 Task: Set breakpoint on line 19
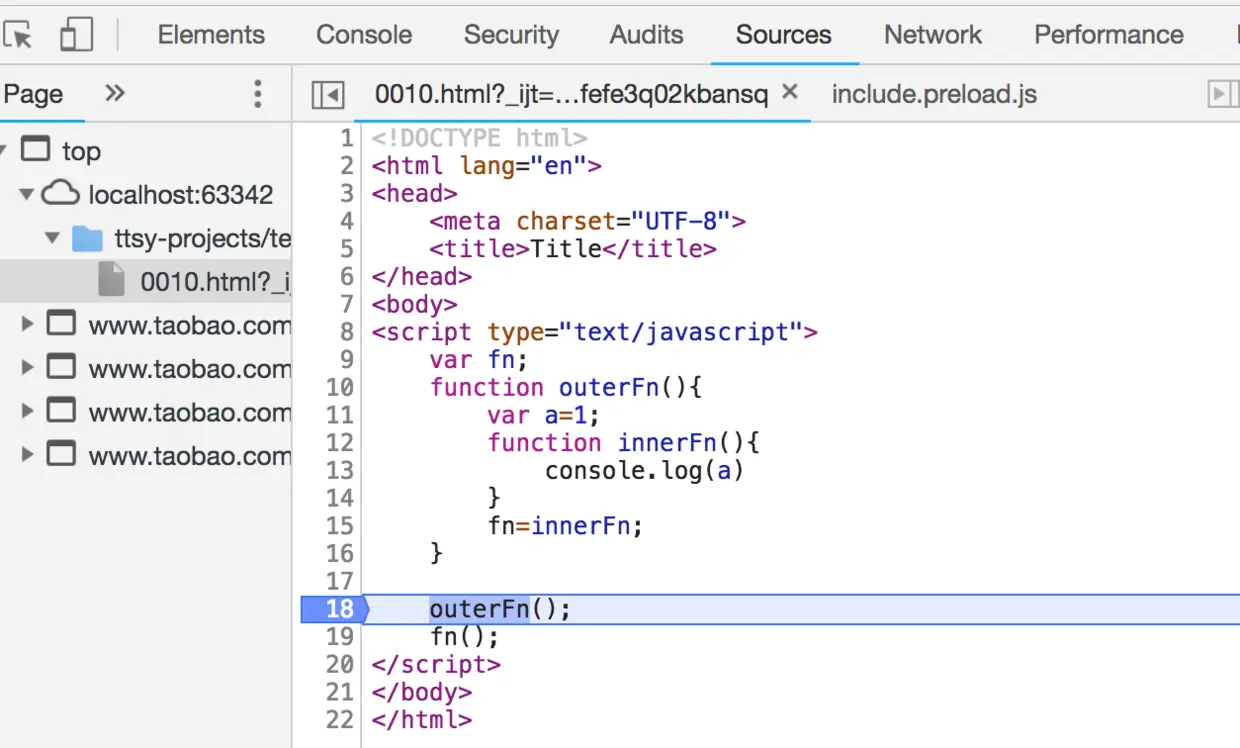(340, 637)
